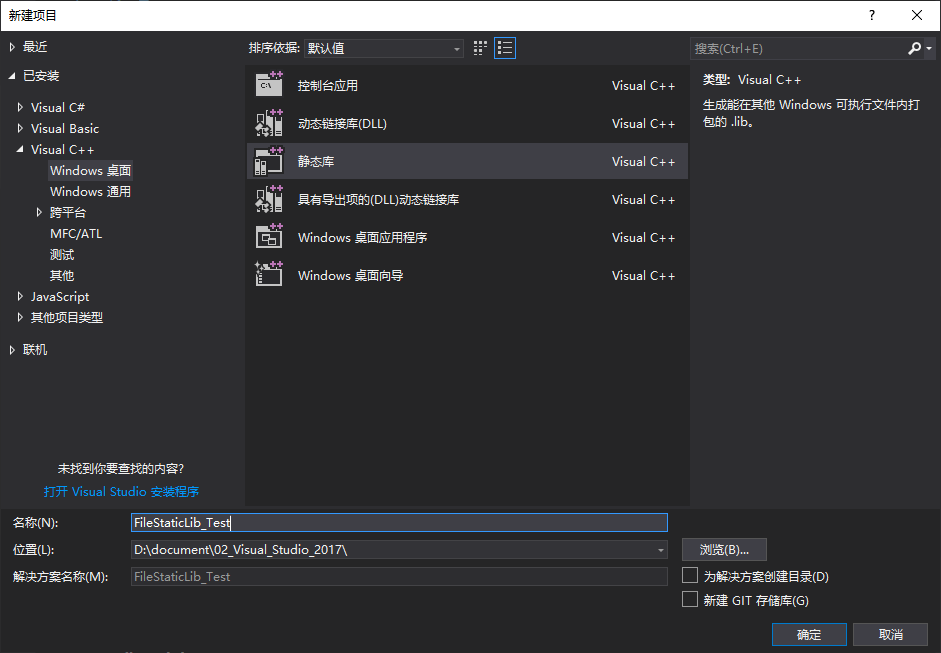Select the Windows 桌面向导 template icon

(268, 275)
